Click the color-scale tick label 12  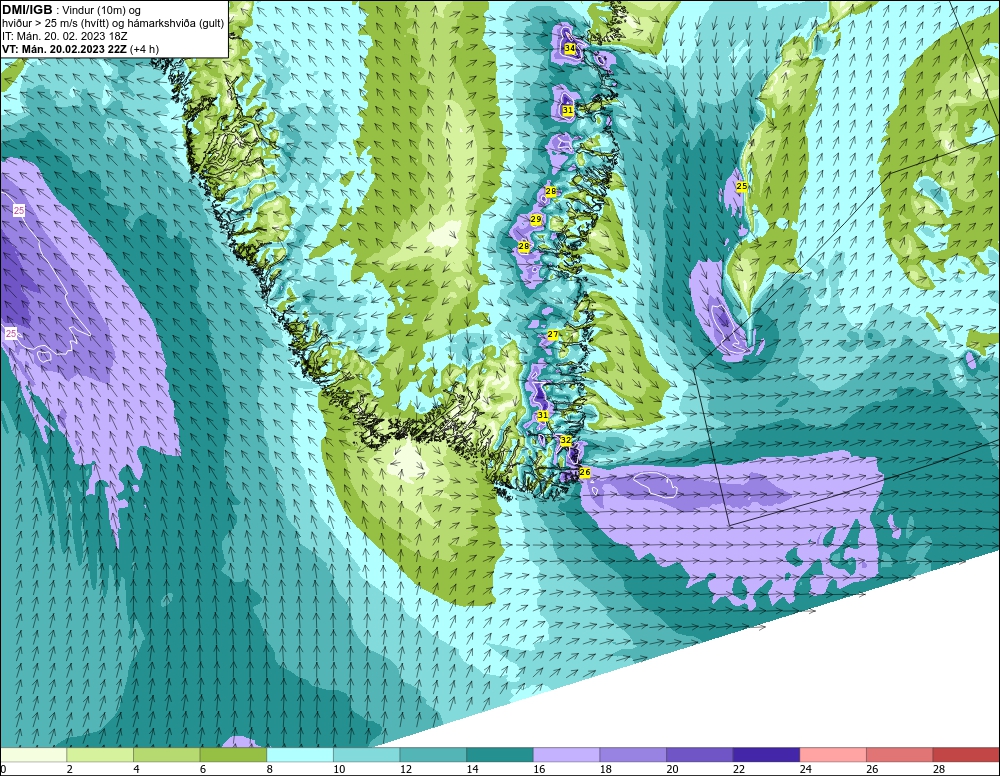406,769
